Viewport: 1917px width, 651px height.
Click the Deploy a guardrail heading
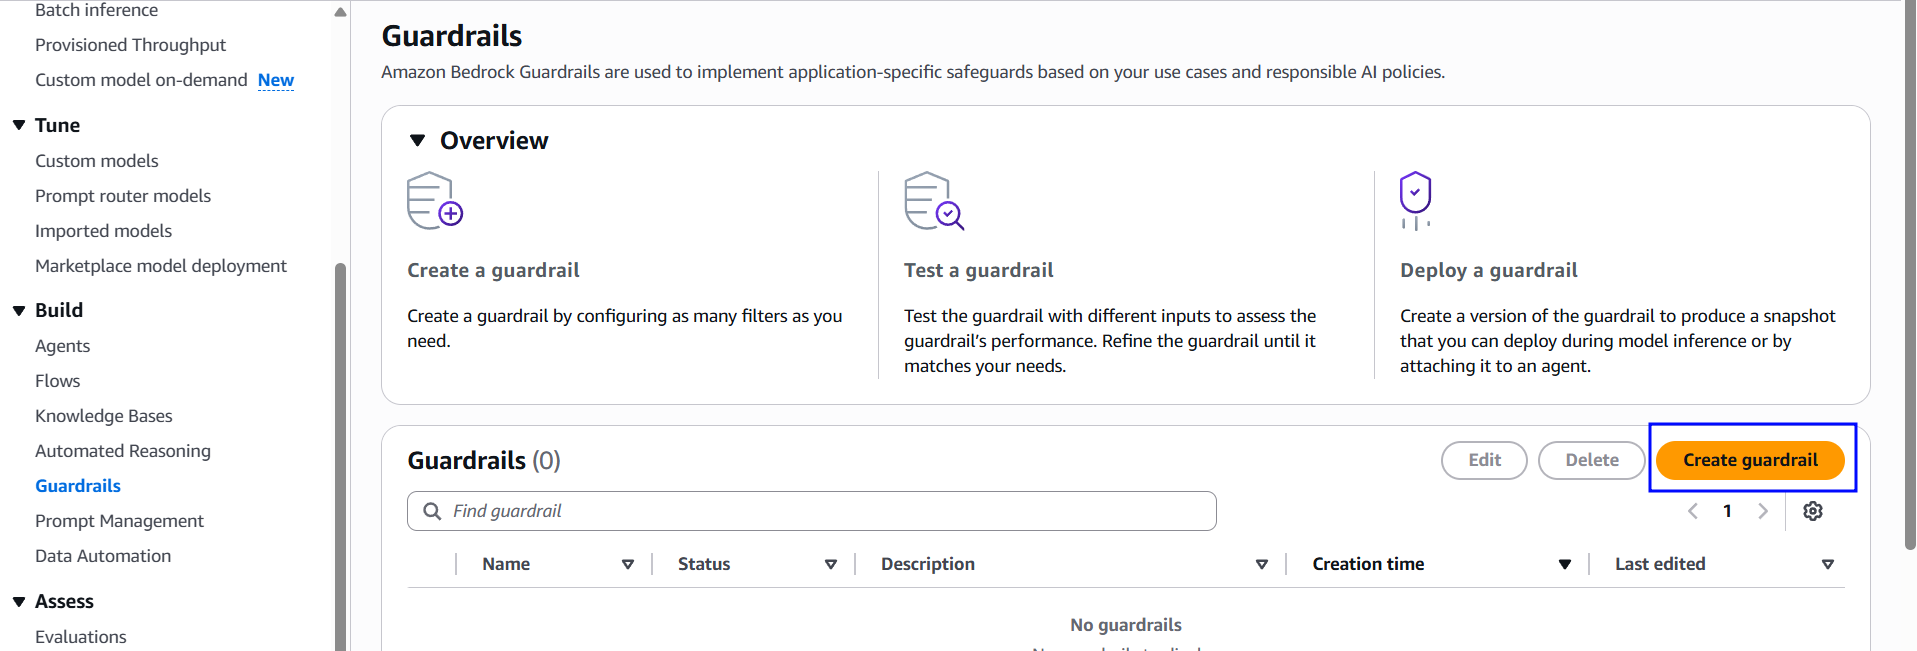[1489, 270]
